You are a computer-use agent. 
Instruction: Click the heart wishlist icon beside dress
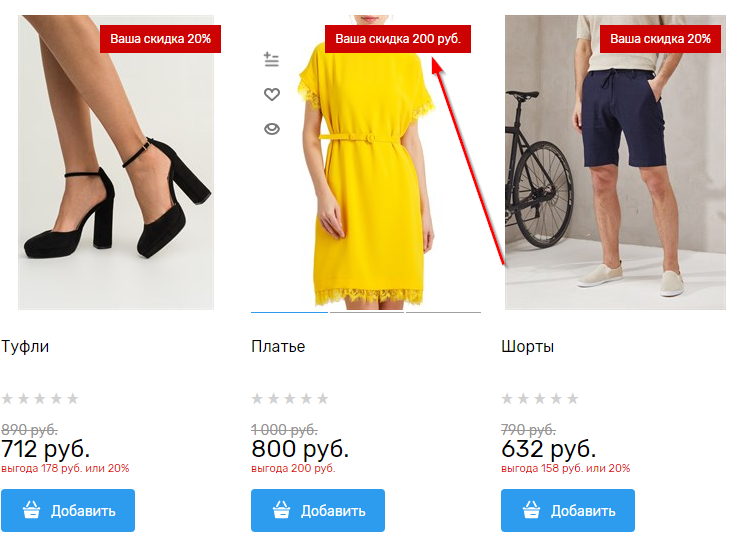click(x=271, y=95)
